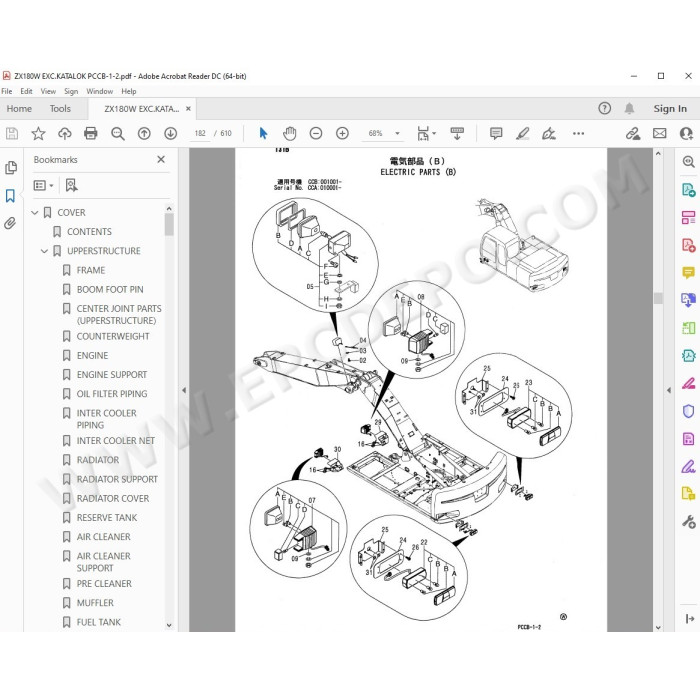Open the Window menu
The width and height of the screenshot is (700, 700).
tap(100, 91)
